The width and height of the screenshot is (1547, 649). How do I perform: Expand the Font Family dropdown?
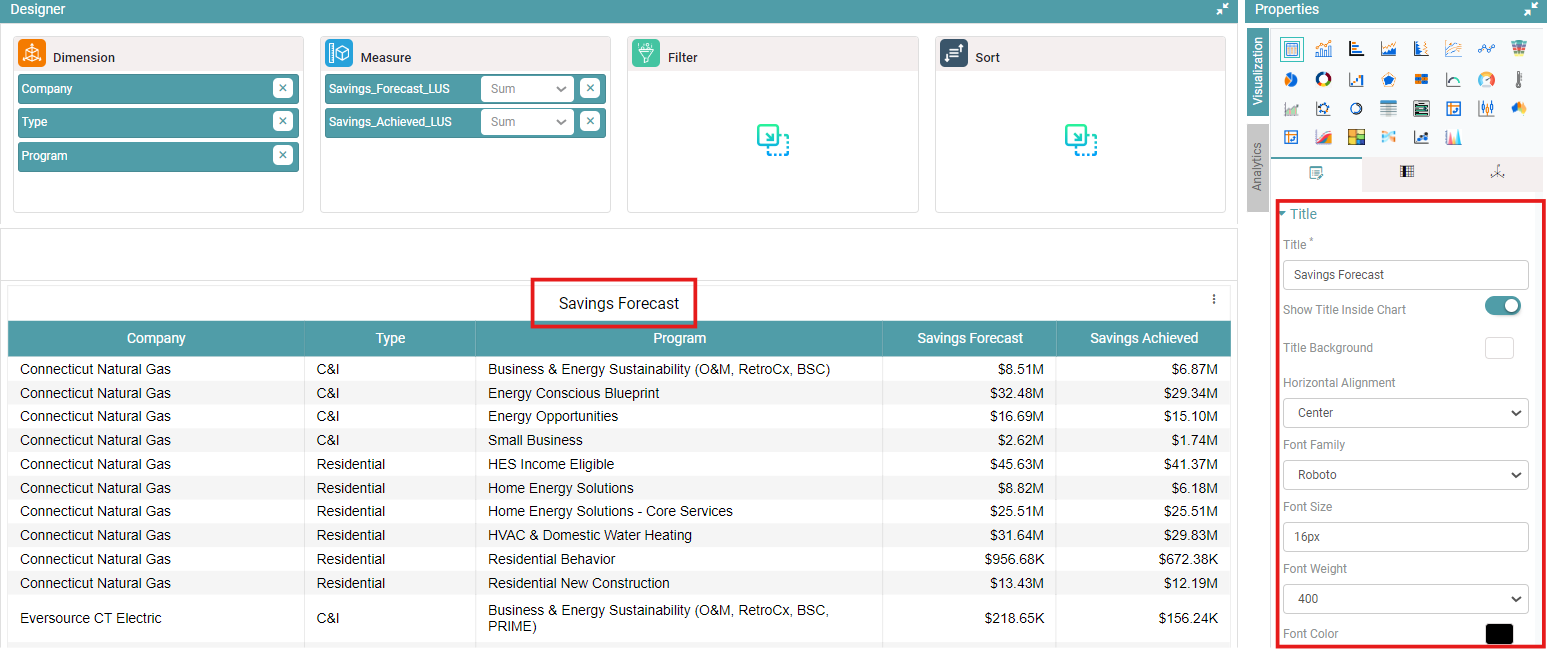click(1405, 475)
